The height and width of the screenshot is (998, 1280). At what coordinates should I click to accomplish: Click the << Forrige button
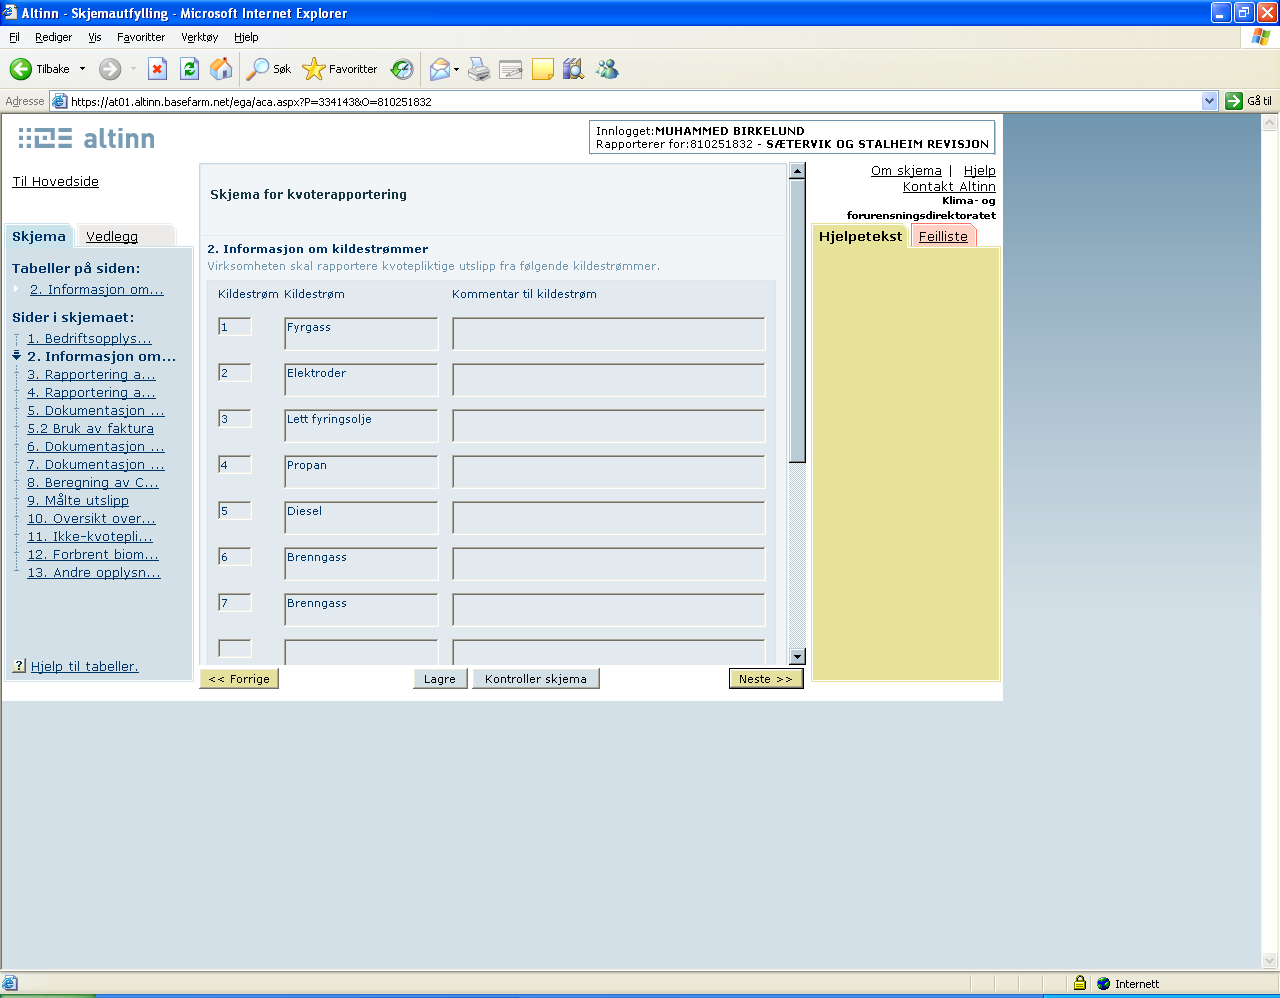239,679
